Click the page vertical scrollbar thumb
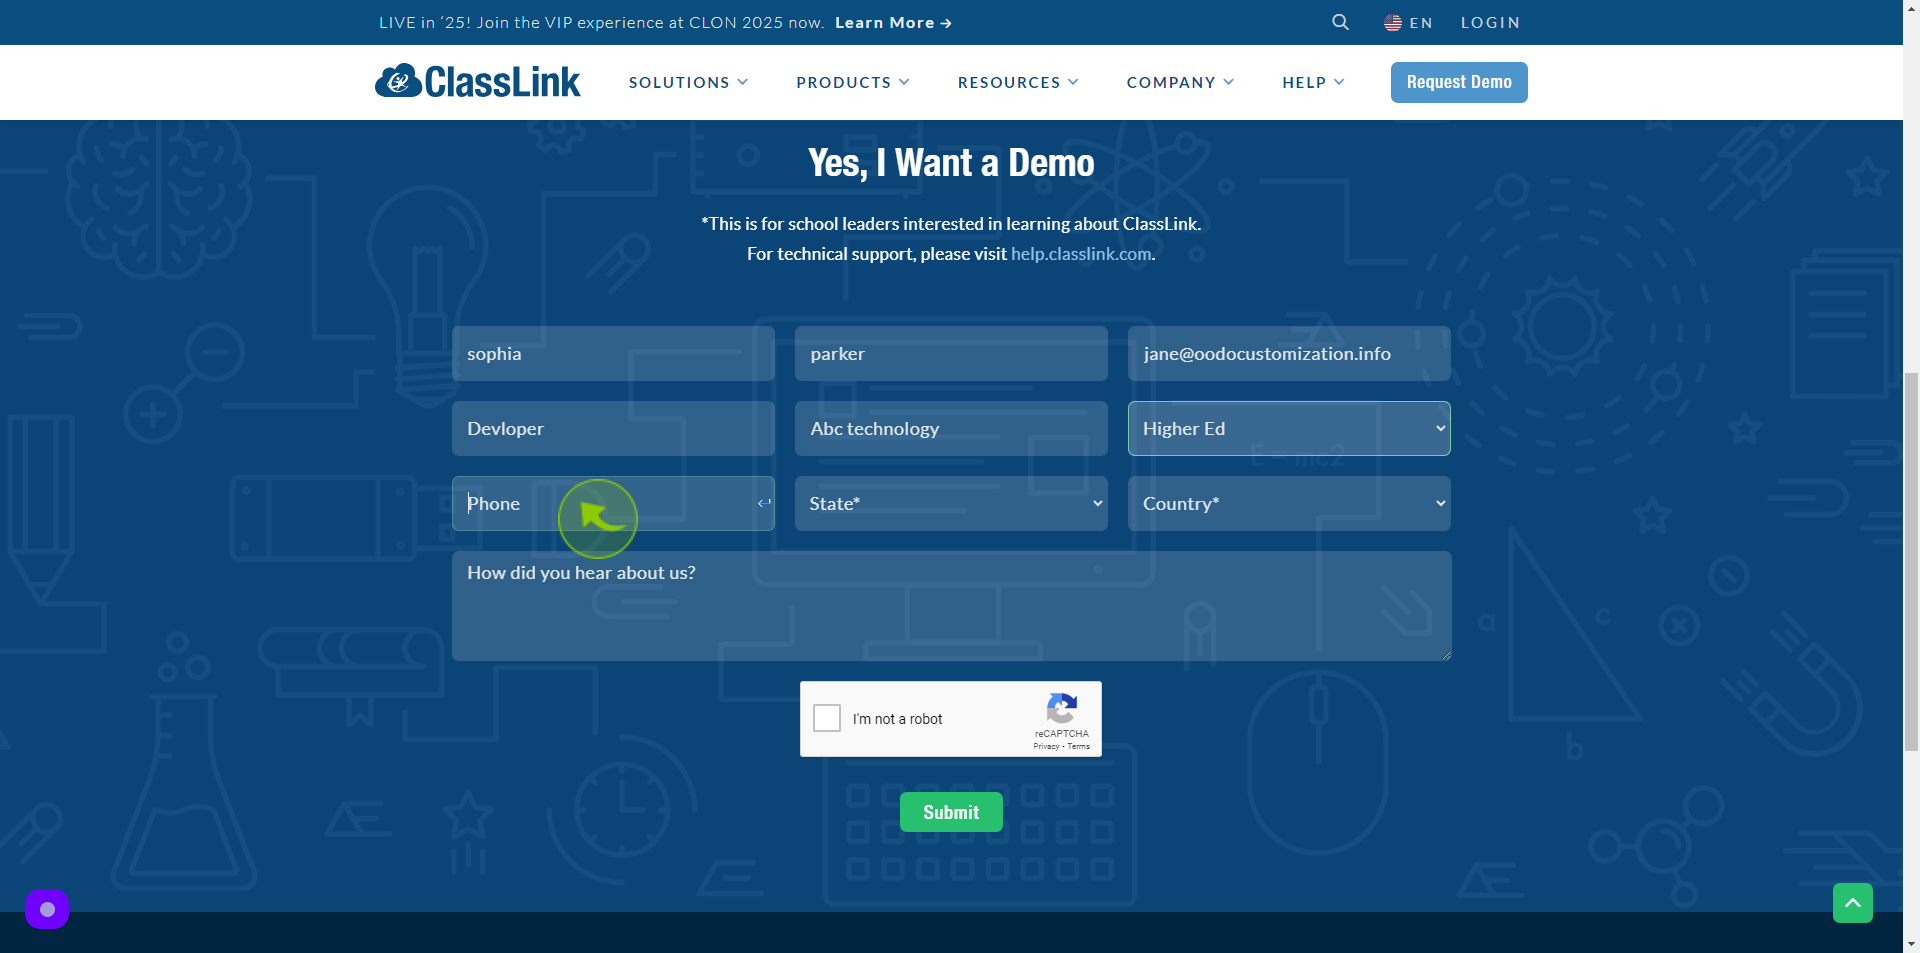This screenshot has height=953, width=1920. tap(1911, 561)
